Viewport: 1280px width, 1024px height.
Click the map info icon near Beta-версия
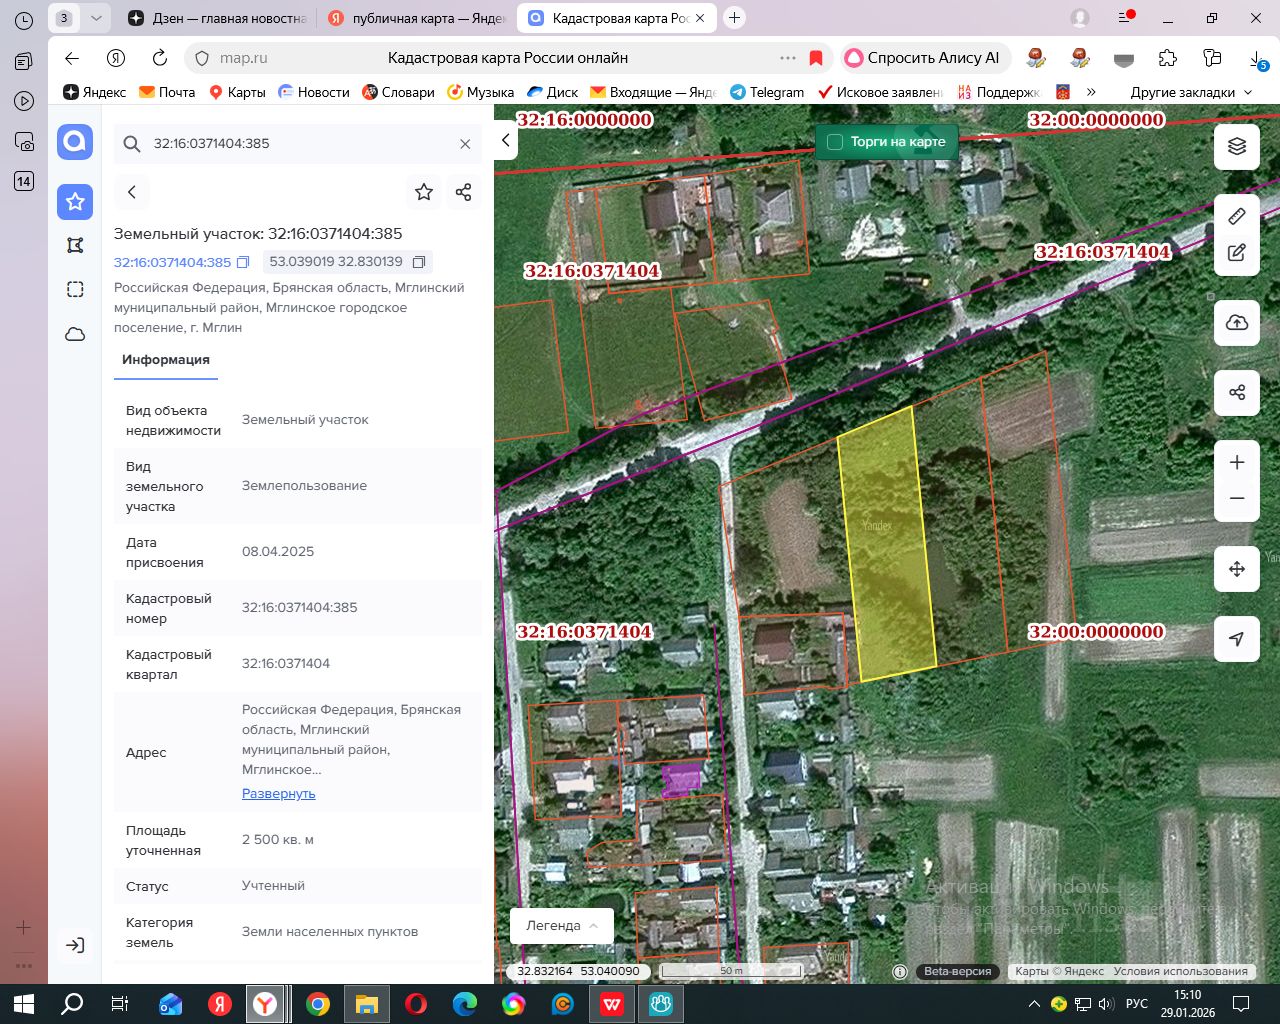click(900, 971)
